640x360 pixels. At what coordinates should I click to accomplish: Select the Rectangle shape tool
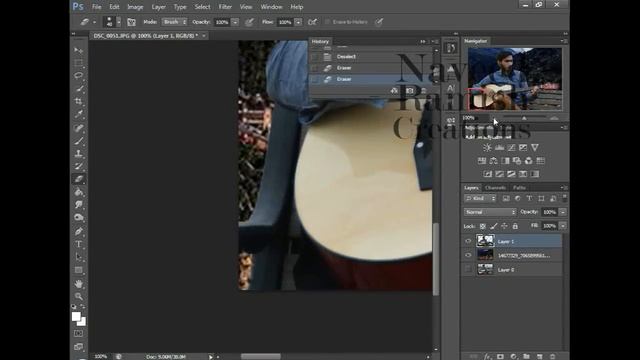[x=78, y=270]
